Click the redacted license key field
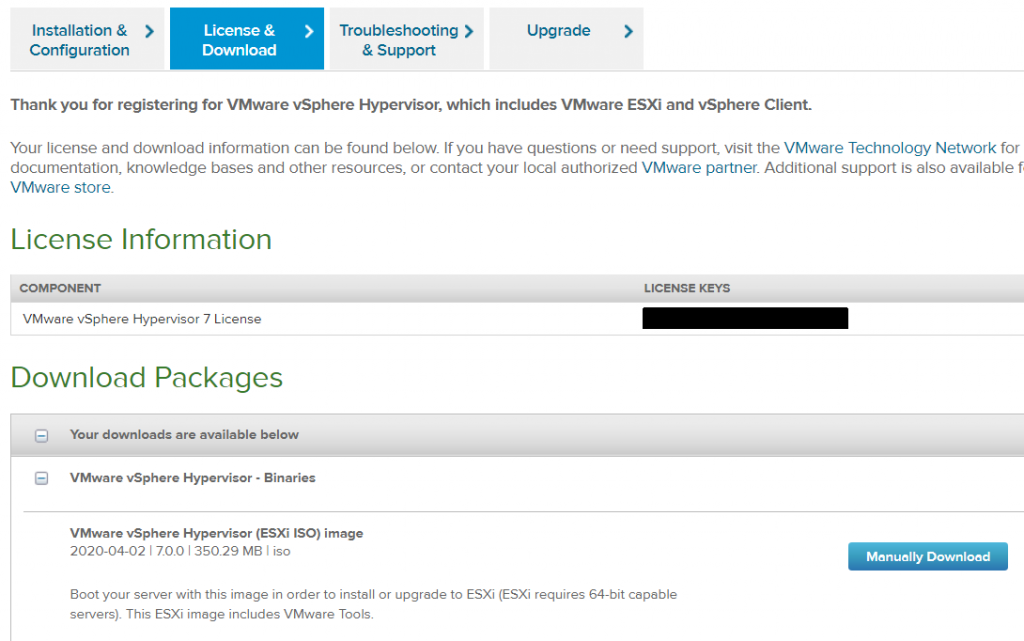 745,318
